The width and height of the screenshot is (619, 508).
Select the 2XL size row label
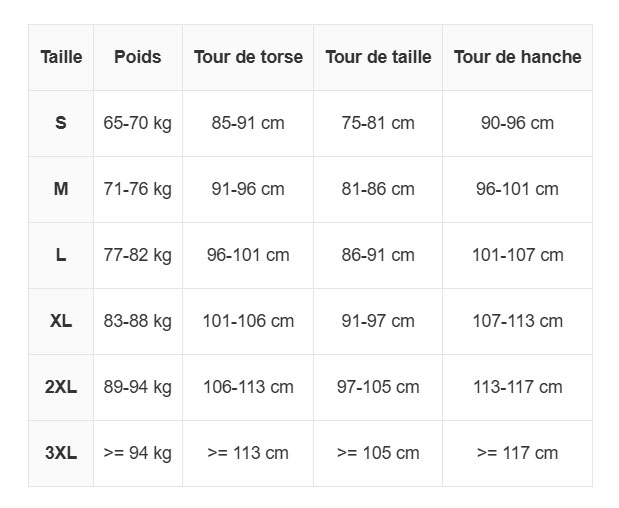61,387
